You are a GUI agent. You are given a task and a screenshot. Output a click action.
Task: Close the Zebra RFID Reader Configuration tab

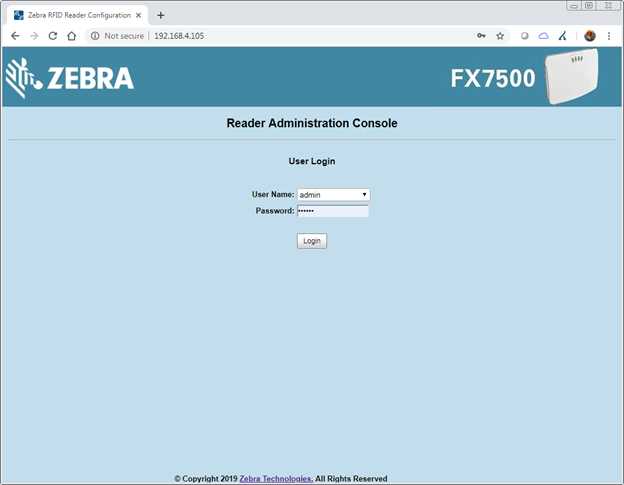pos(138,15)
